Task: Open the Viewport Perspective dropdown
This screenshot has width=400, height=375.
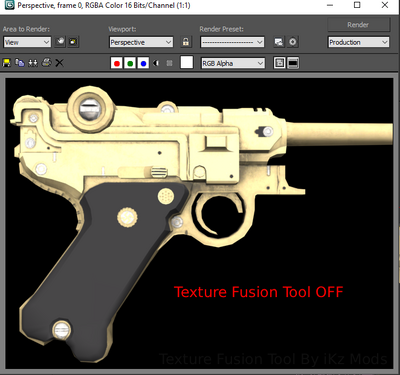Action: 141,42
